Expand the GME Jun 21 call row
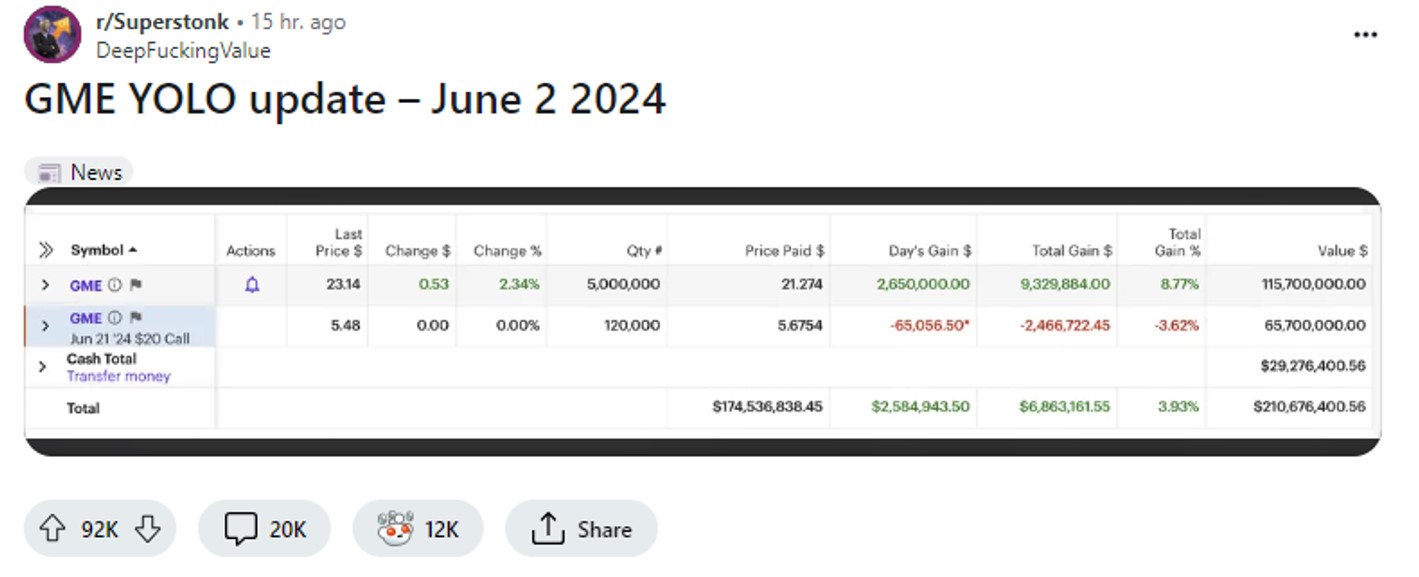 pos(45,326)
